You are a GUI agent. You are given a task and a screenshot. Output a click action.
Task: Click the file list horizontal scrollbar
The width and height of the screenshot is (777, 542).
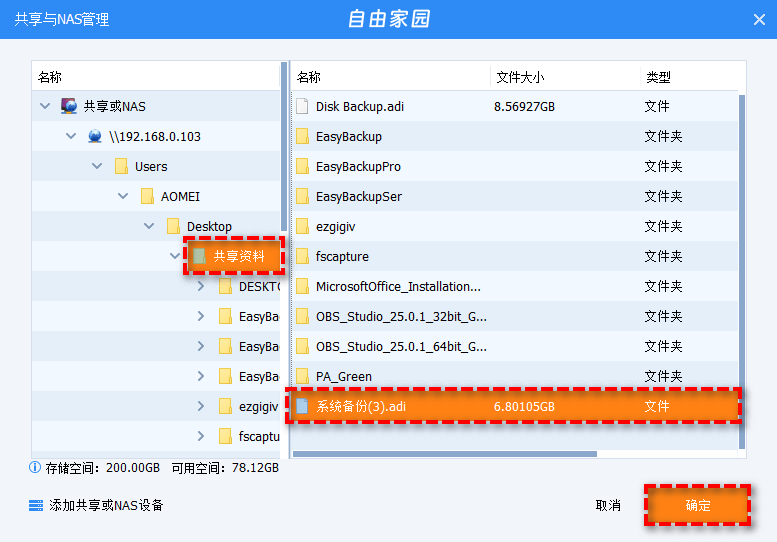click(x=445, y=454)
